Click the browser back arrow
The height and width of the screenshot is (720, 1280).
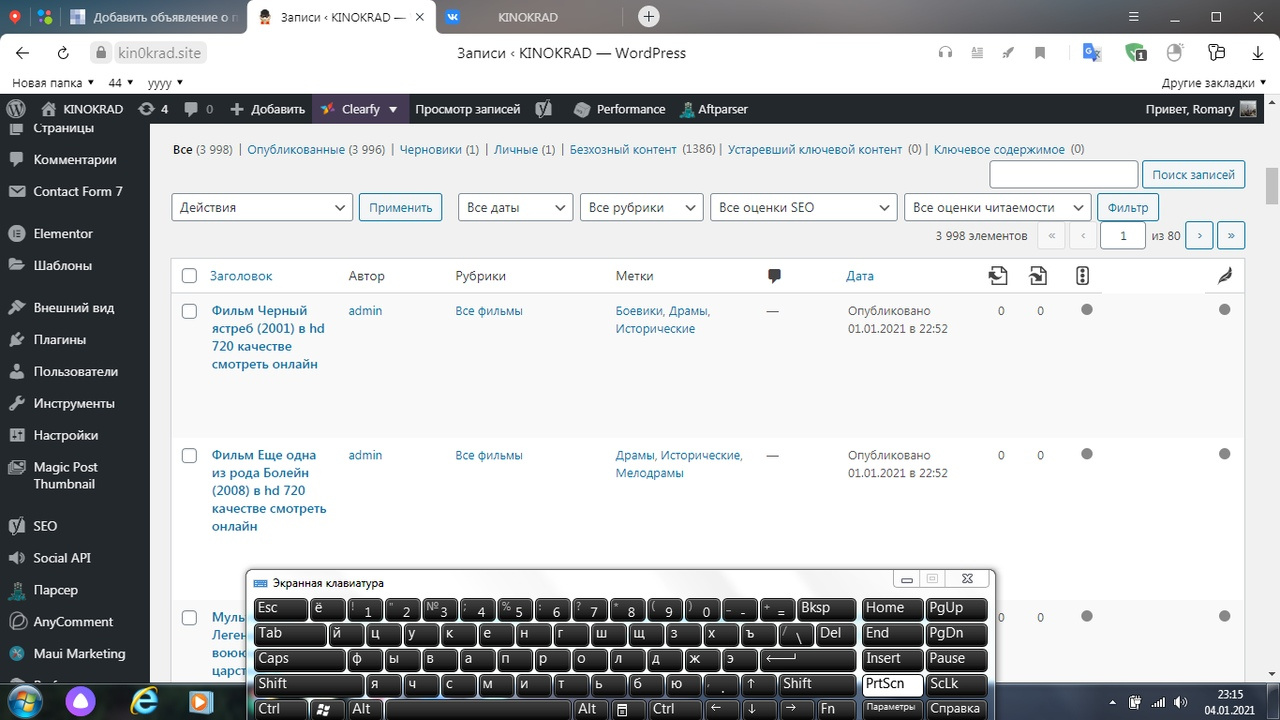[23, 53]
